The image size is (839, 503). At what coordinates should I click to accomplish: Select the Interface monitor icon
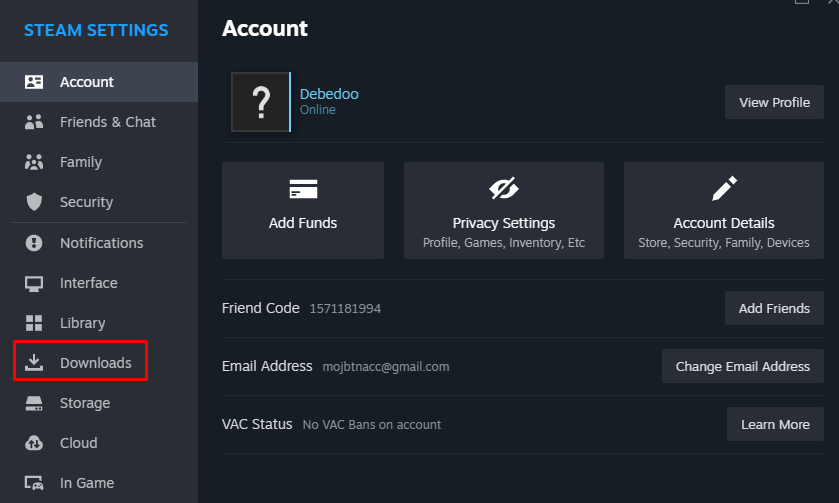pyautogui.click(x=34, y=283)
